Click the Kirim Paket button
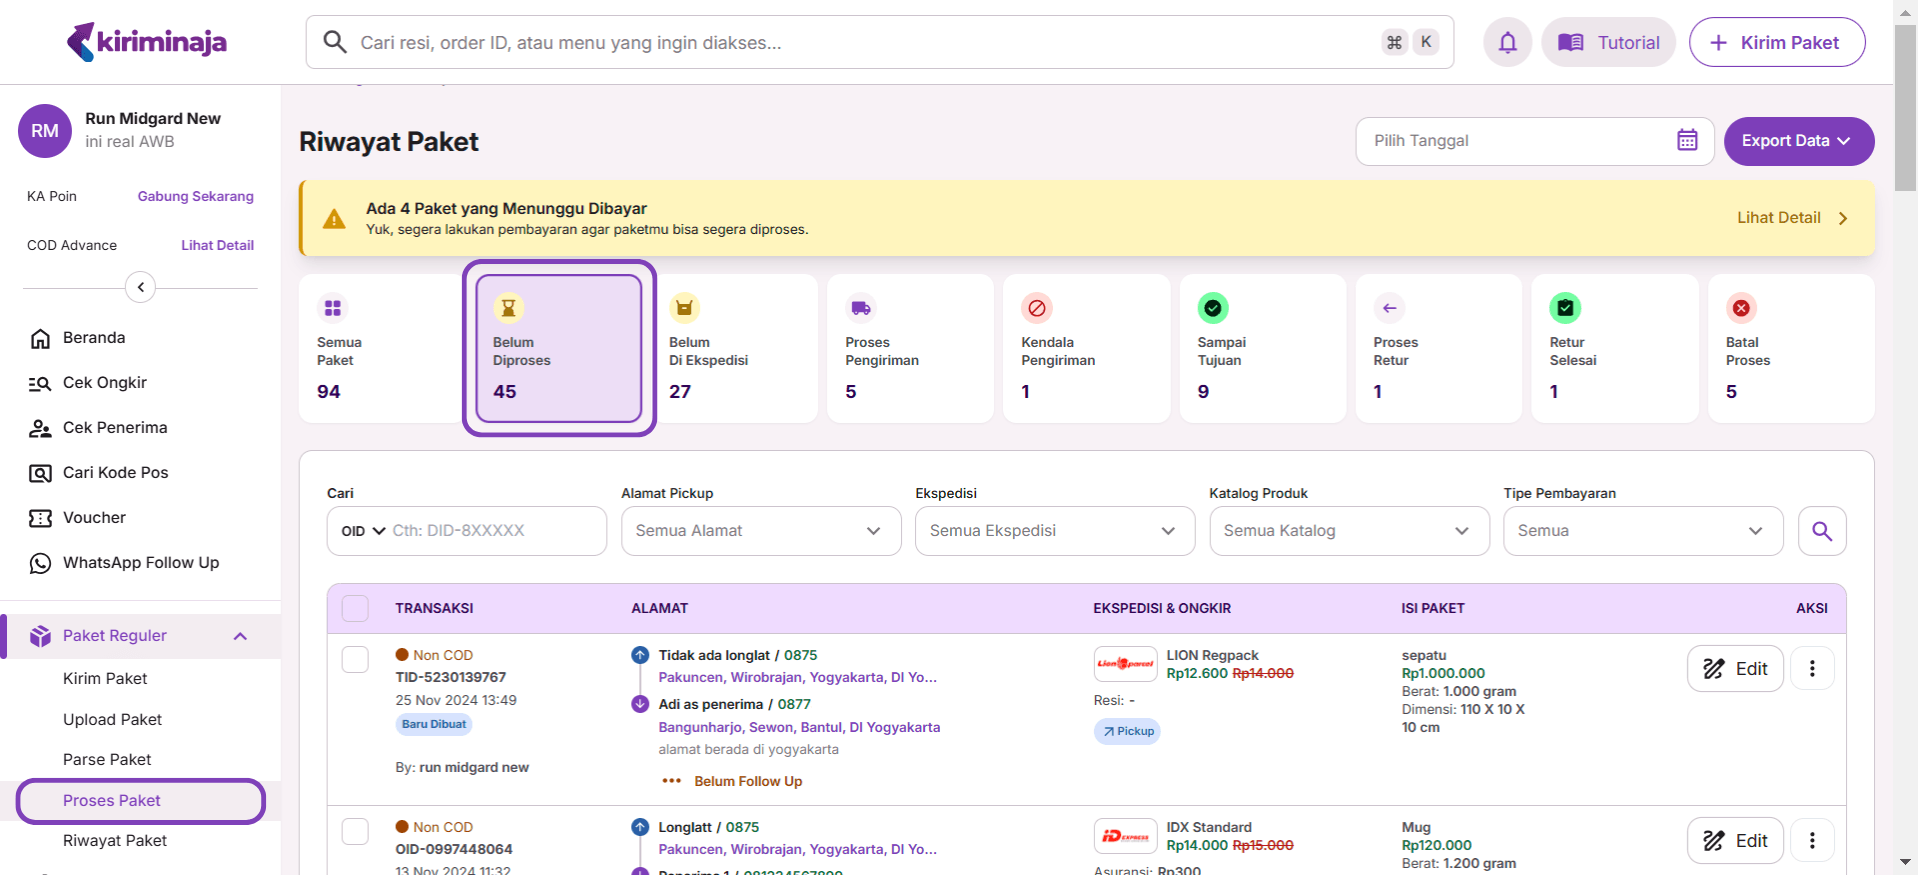The width and height of the screenshot is (1920, 875). click(1776, 43)
